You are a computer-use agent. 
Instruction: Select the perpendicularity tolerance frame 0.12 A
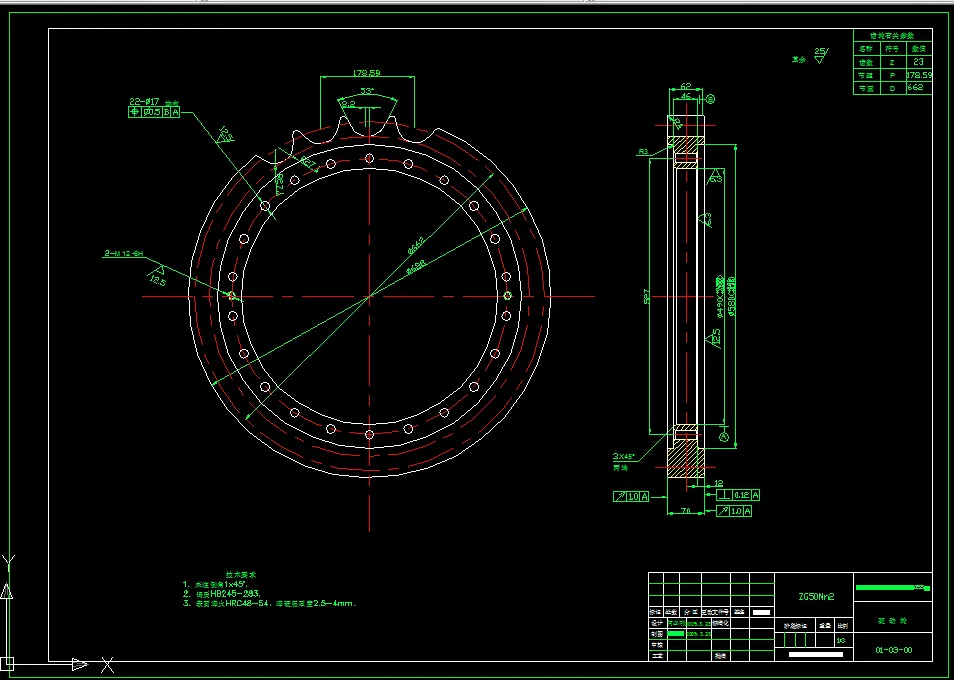pos(739,495)
